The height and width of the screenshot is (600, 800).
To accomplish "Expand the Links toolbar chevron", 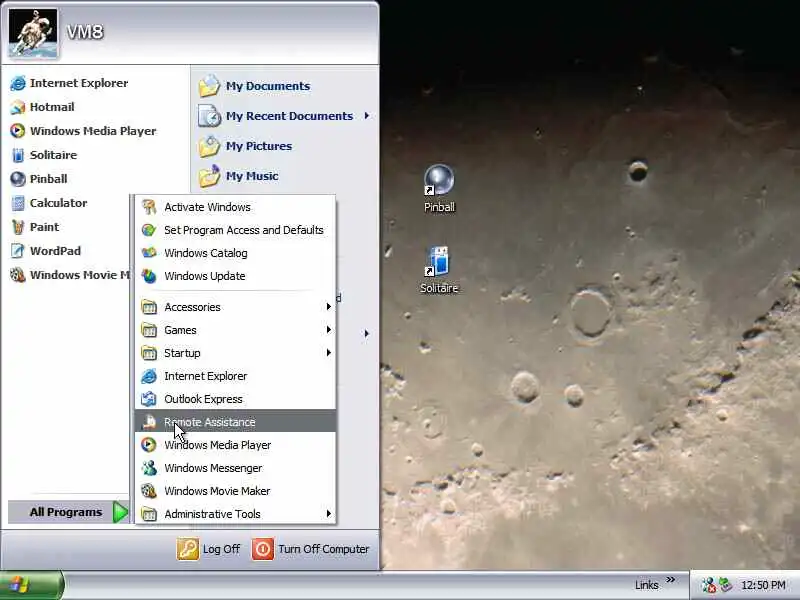I will tap(670, 580).
